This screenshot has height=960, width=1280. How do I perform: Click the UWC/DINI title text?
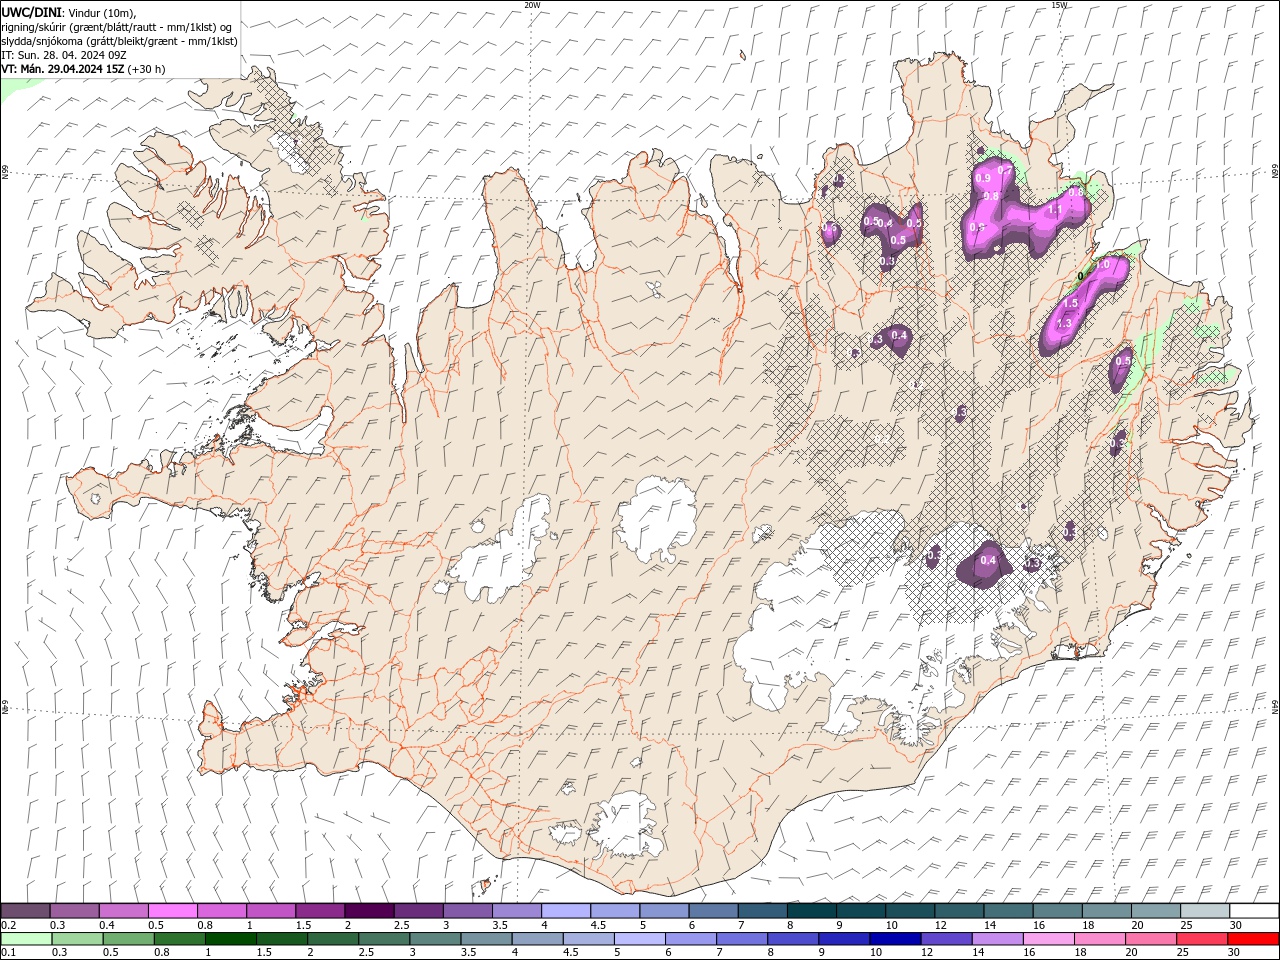click(x=31, y=11)
